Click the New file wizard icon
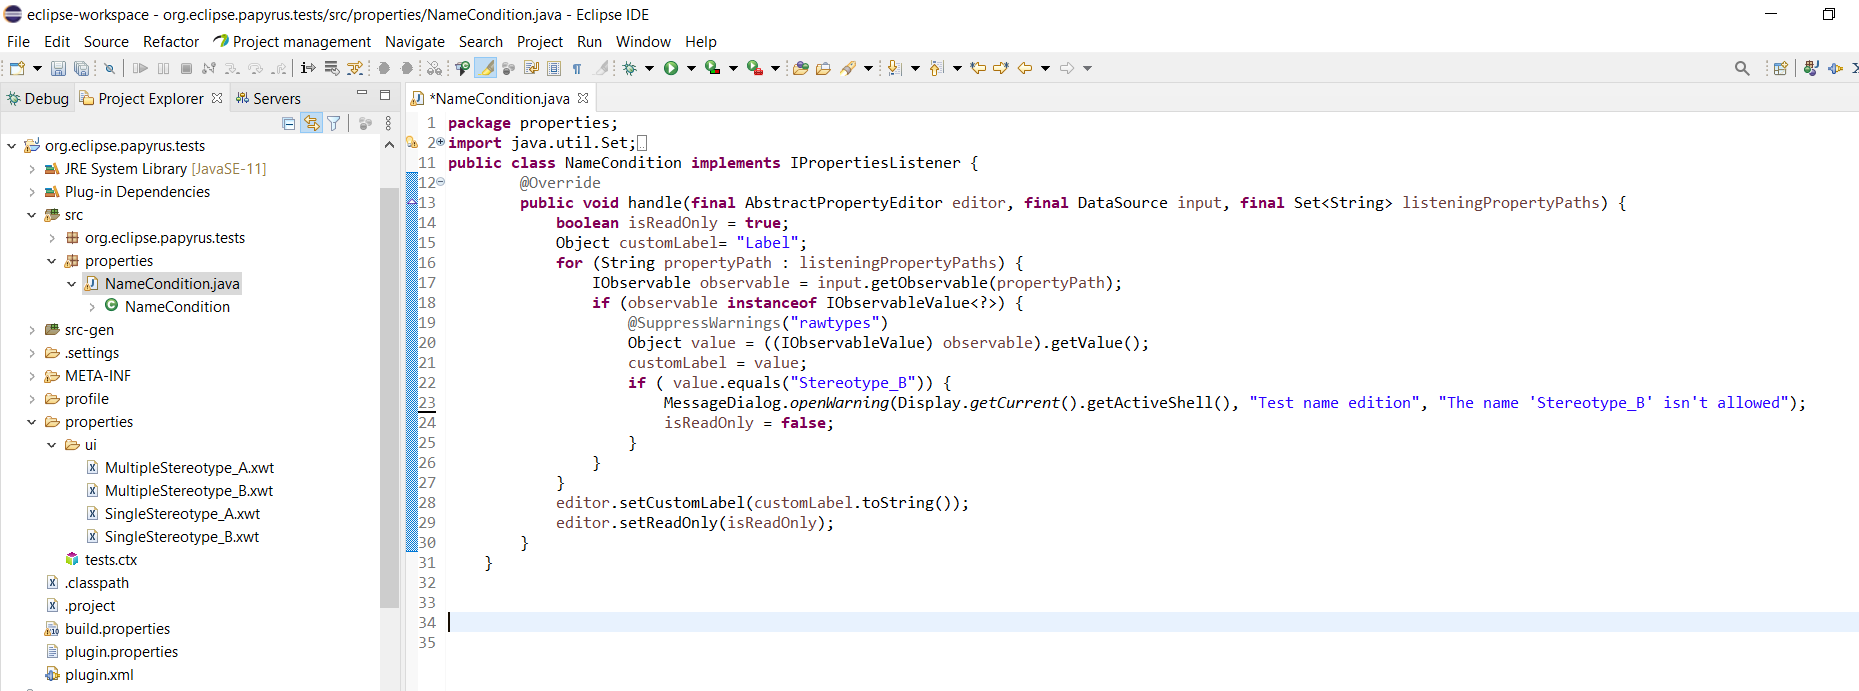 click(x=17, y=68)
